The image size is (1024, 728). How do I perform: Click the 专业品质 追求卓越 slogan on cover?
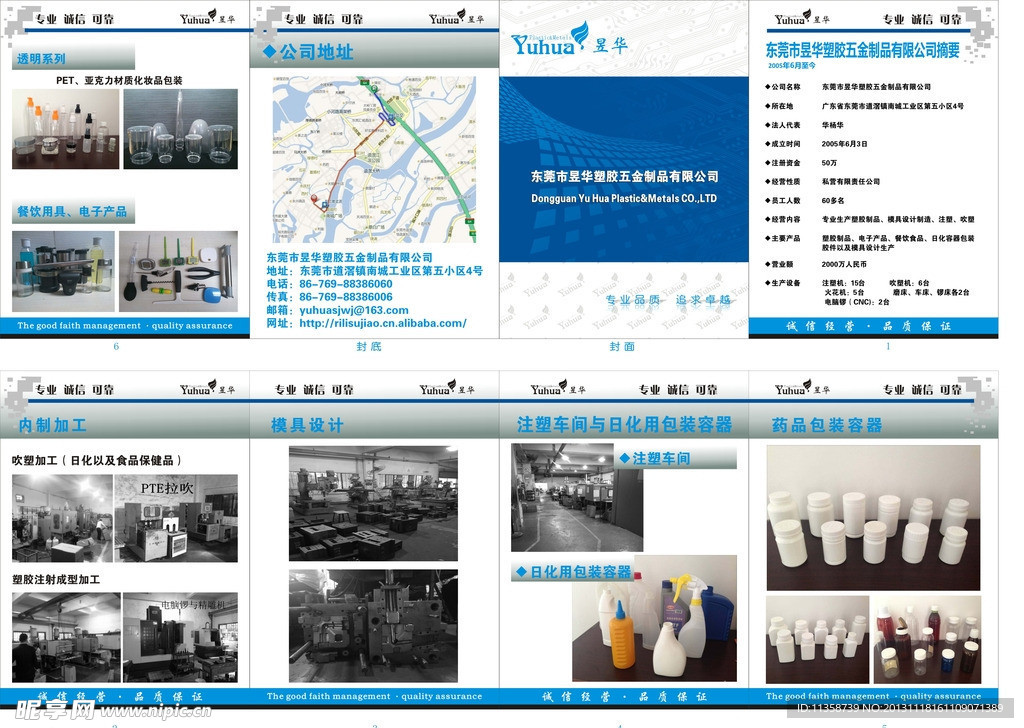(668, 300)
